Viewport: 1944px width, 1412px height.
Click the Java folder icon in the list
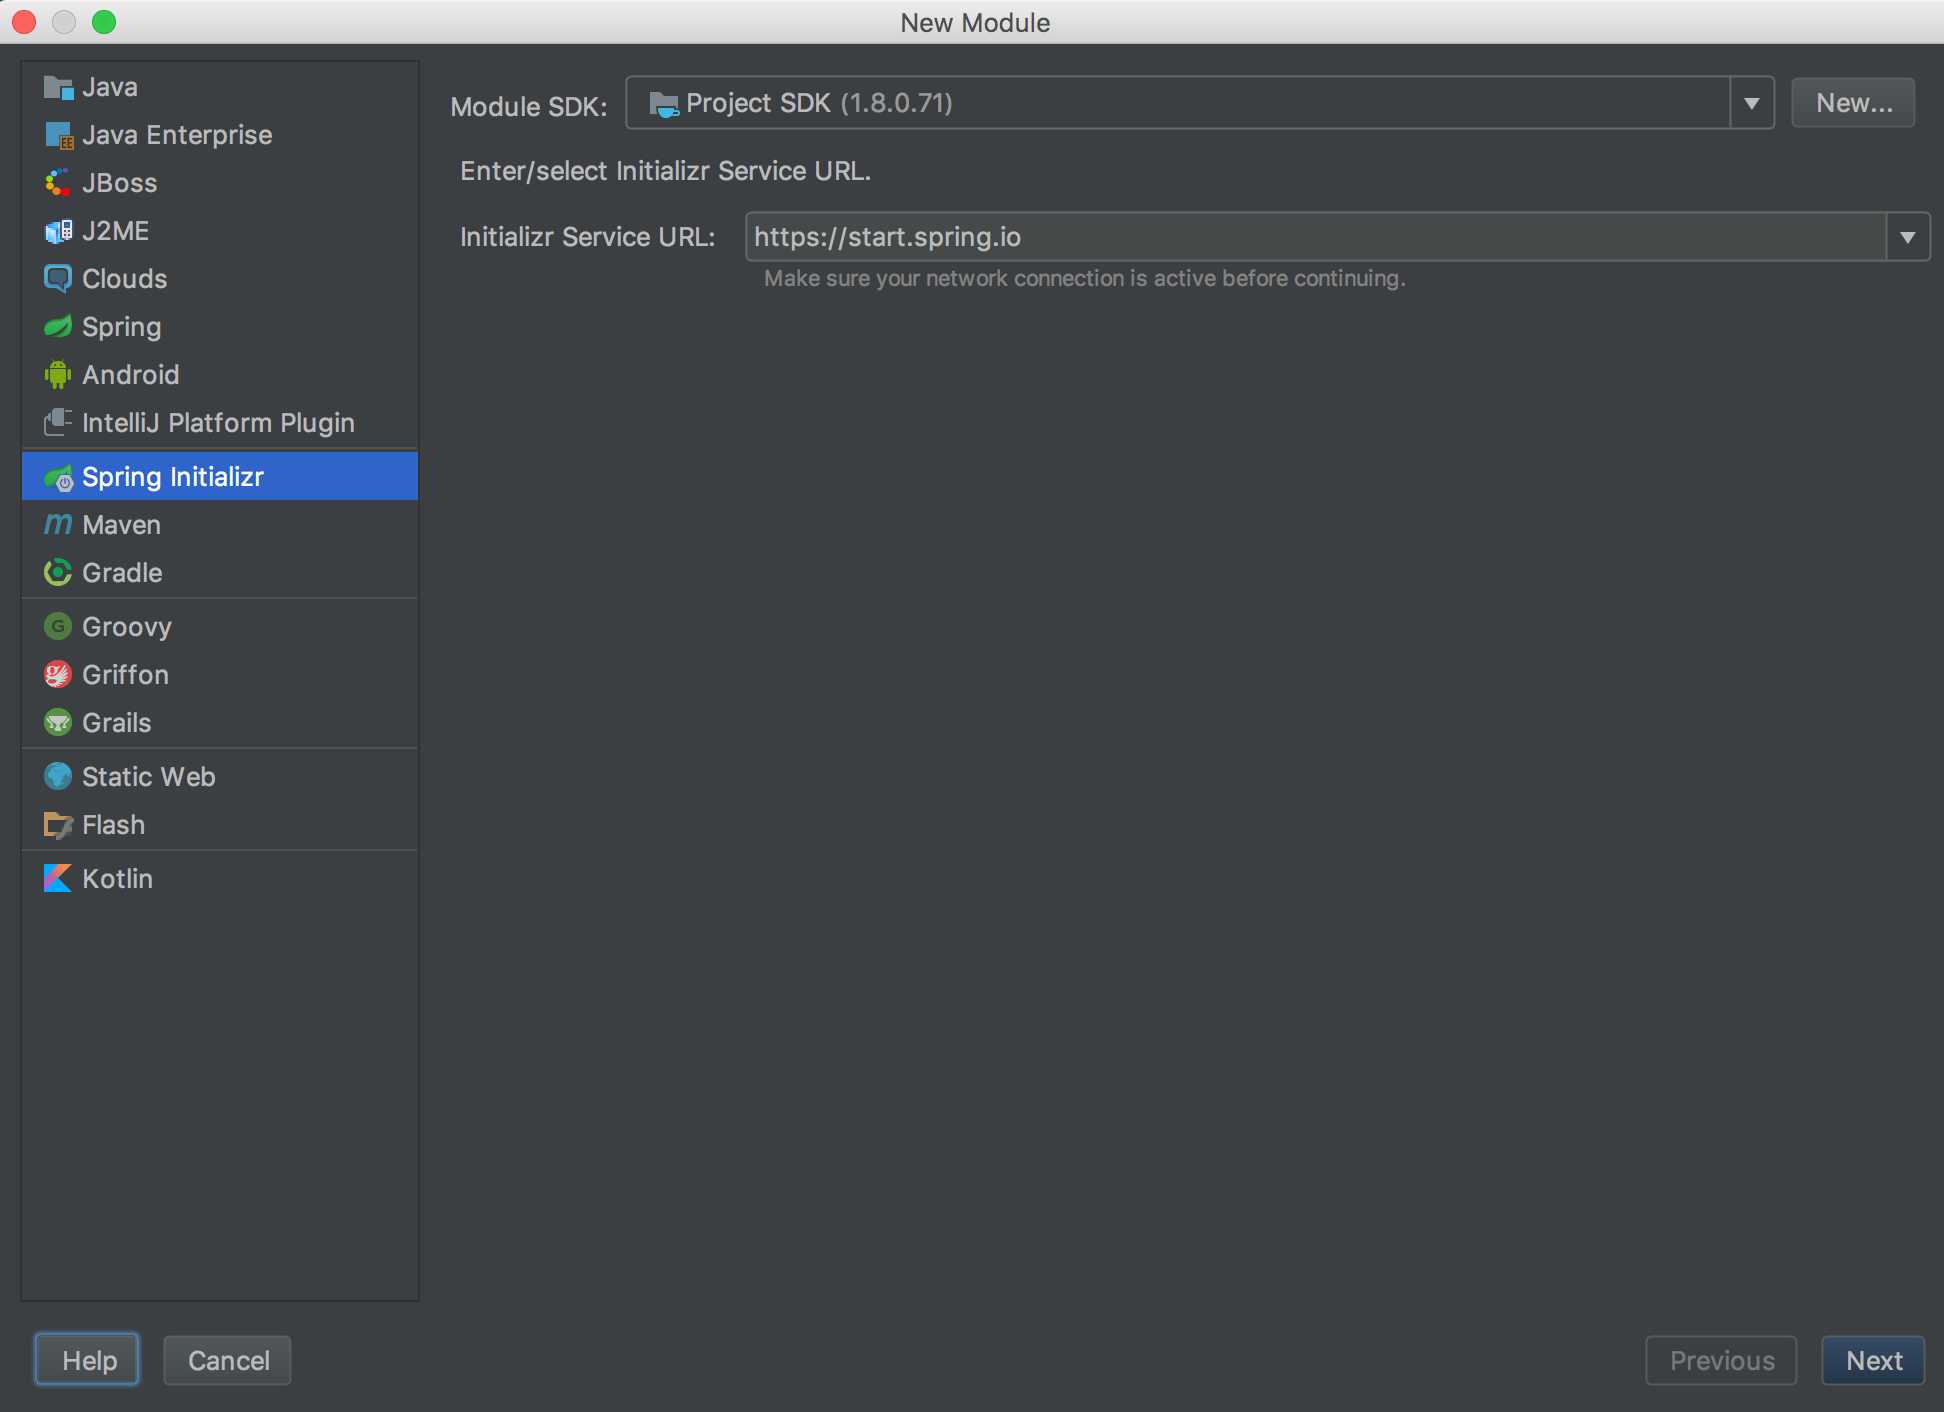pos(58,88)
